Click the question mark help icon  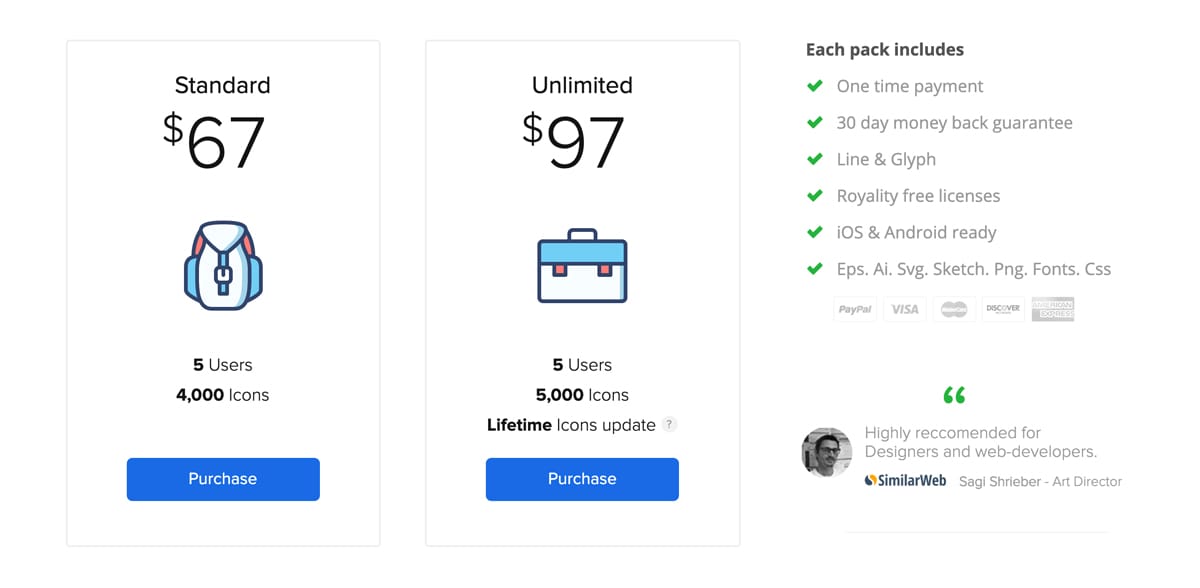point(670,425)
